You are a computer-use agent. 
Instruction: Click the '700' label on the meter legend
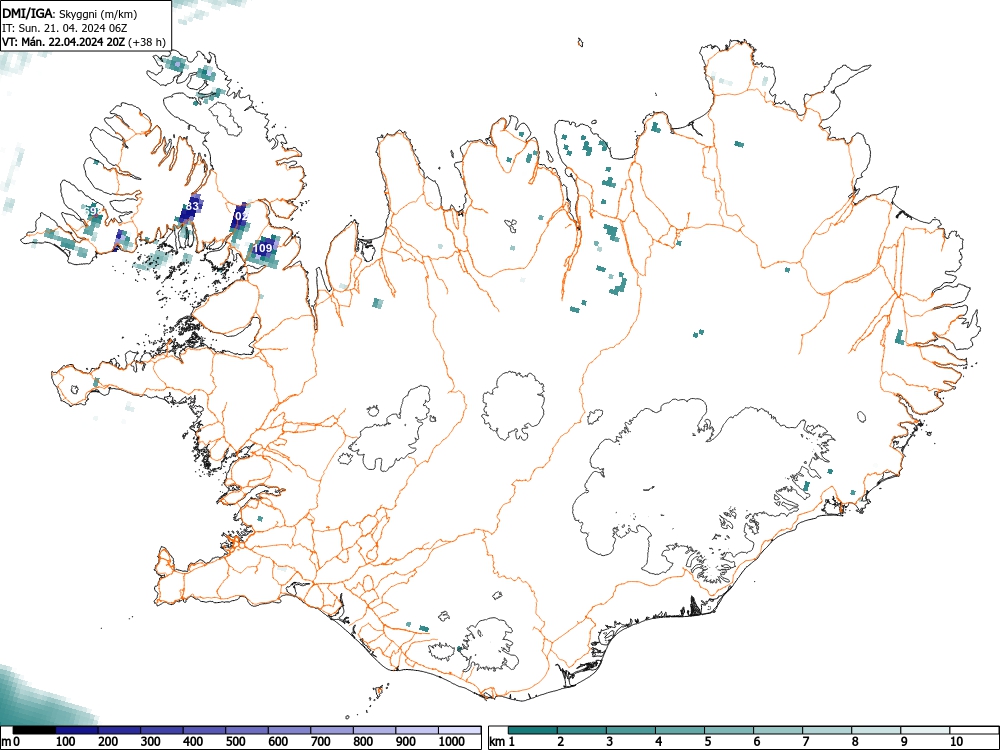pos(321,742)
